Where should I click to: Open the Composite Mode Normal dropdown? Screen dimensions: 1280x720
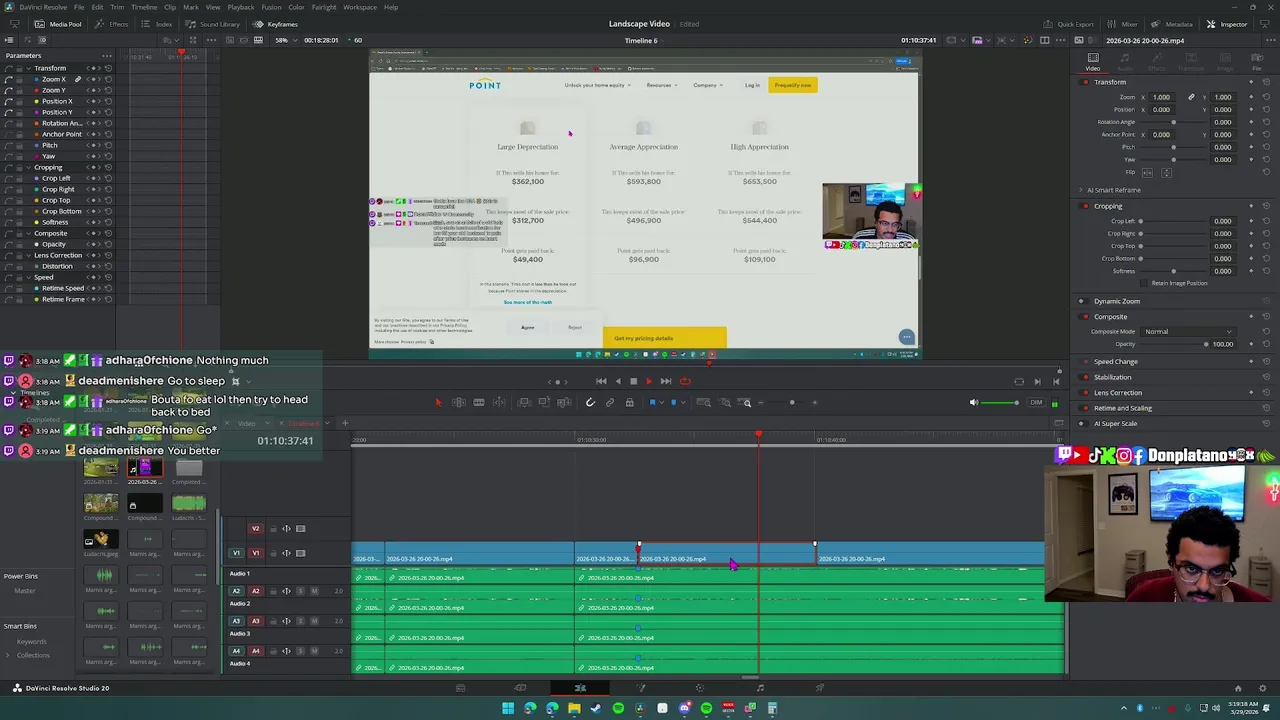tap(1188, 331)
